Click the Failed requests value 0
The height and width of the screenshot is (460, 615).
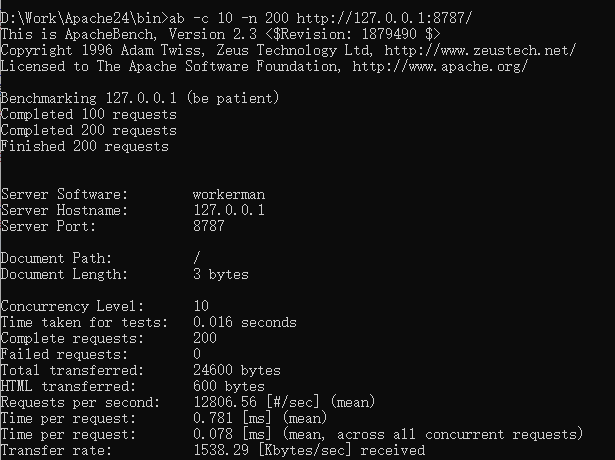[197, 354]
